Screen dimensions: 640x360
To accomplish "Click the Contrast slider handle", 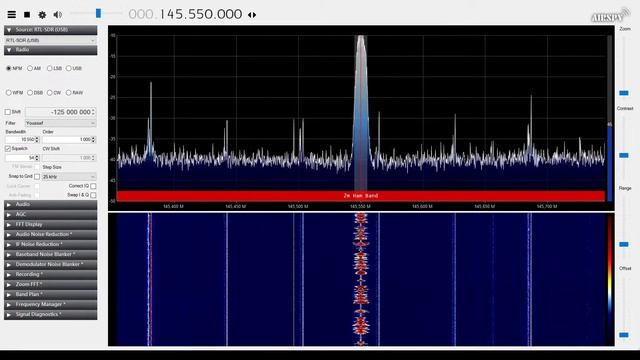I will 624,155.
